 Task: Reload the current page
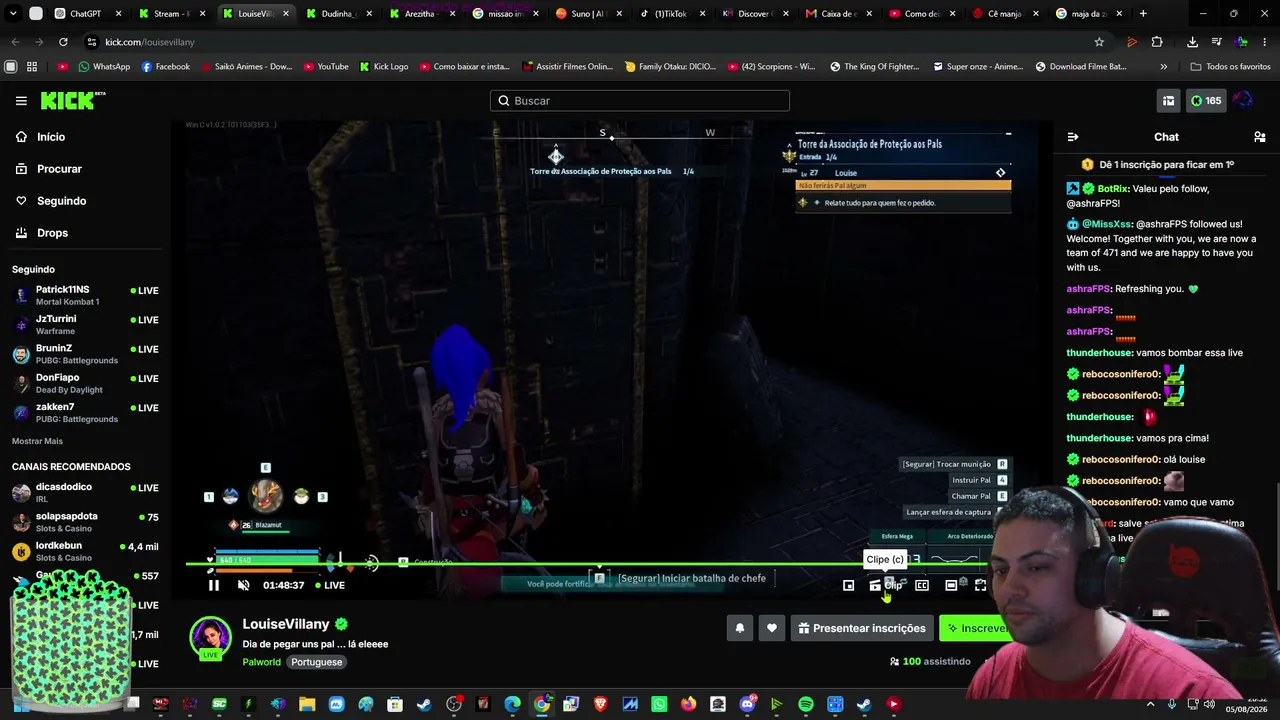(63, 42)
